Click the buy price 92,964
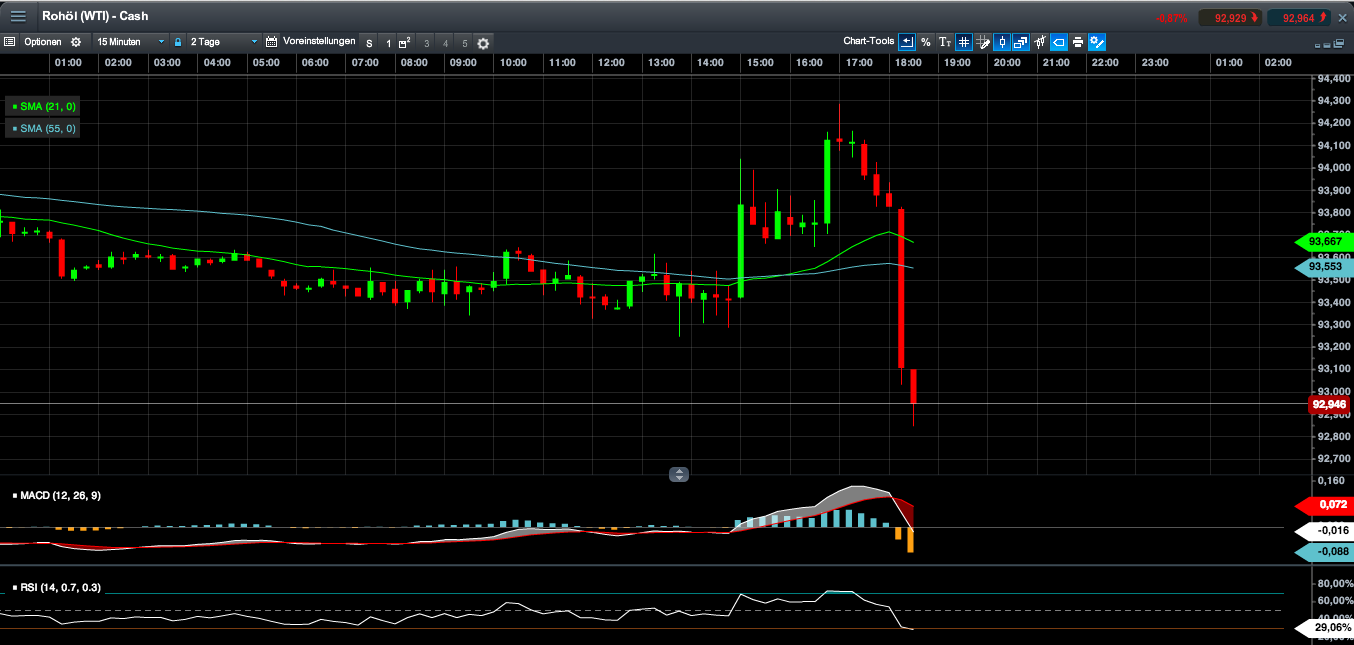 point(1299,18)
